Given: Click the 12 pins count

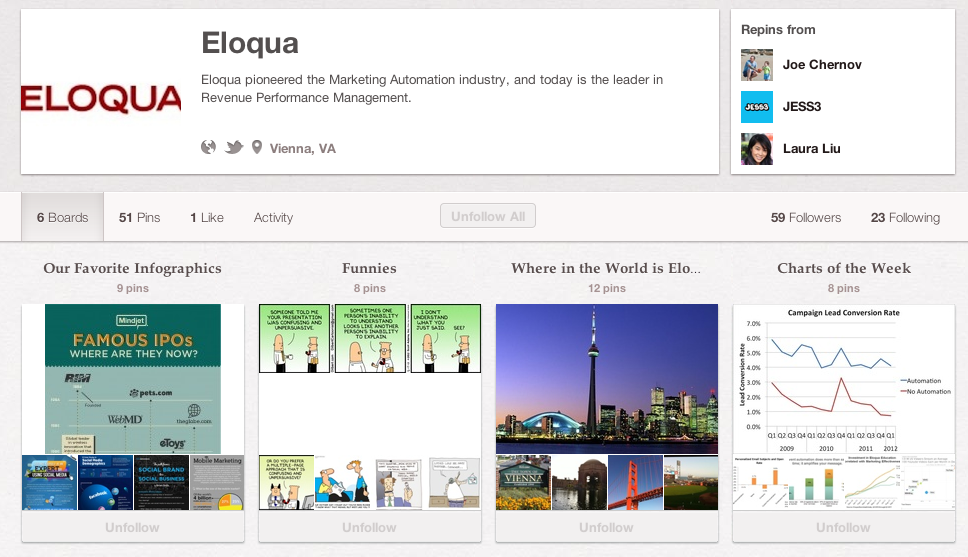Looking at the screenshot, I should click(607, 288).
